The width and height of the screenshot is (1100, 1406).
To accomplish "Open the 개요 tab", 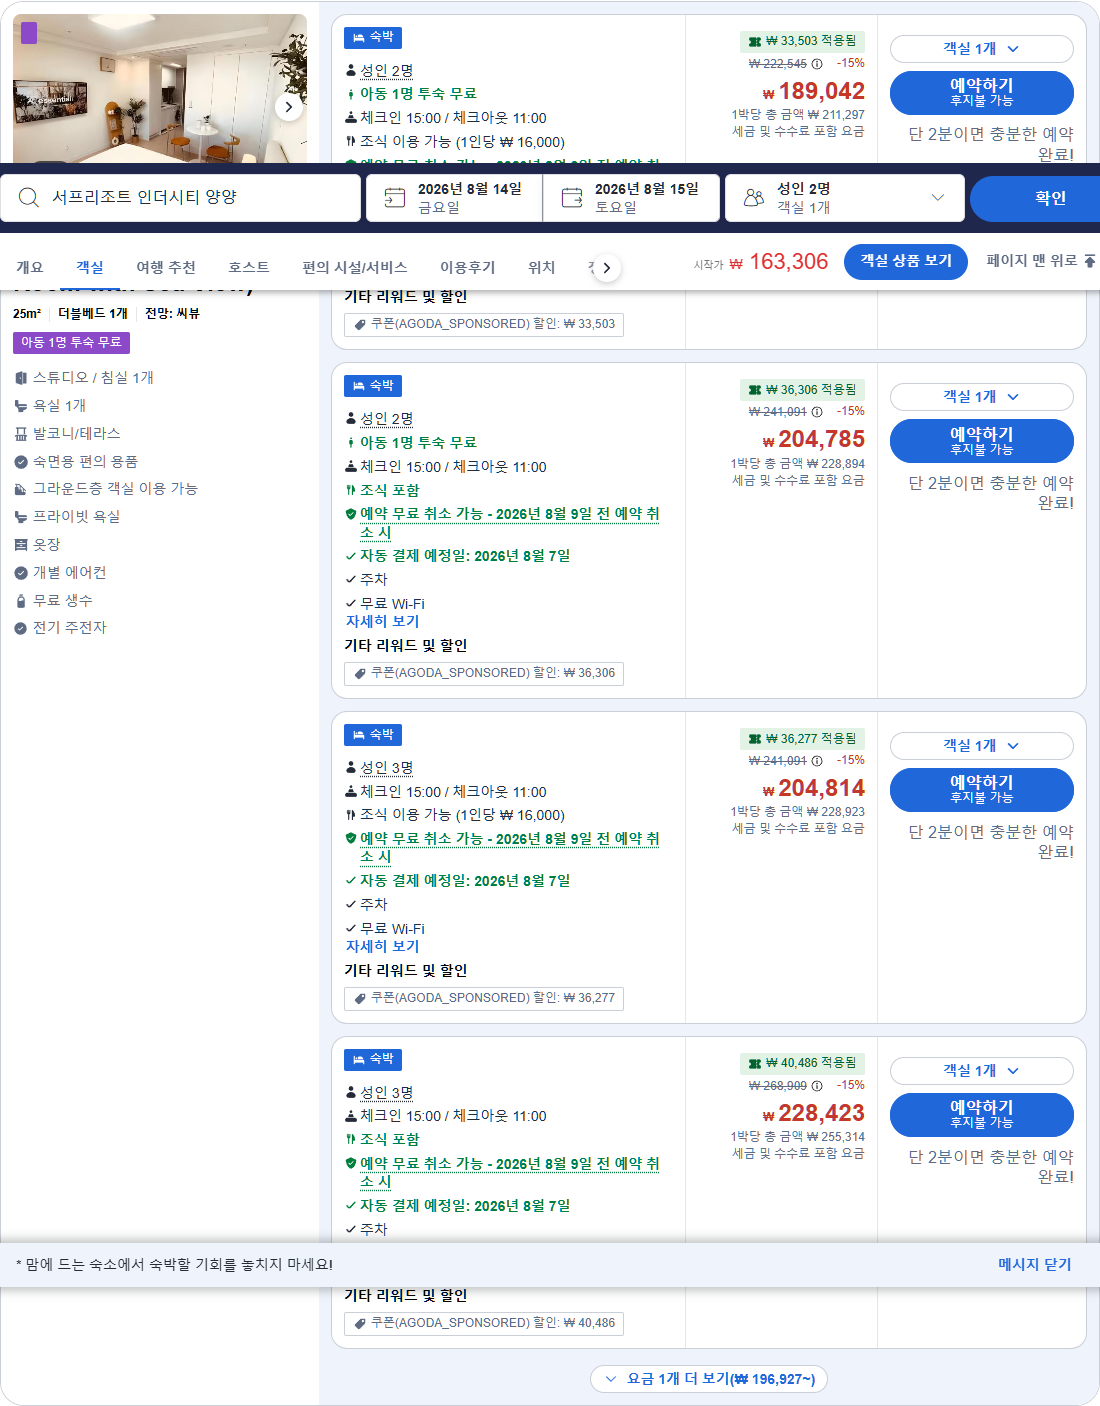I will click(29, 267).
